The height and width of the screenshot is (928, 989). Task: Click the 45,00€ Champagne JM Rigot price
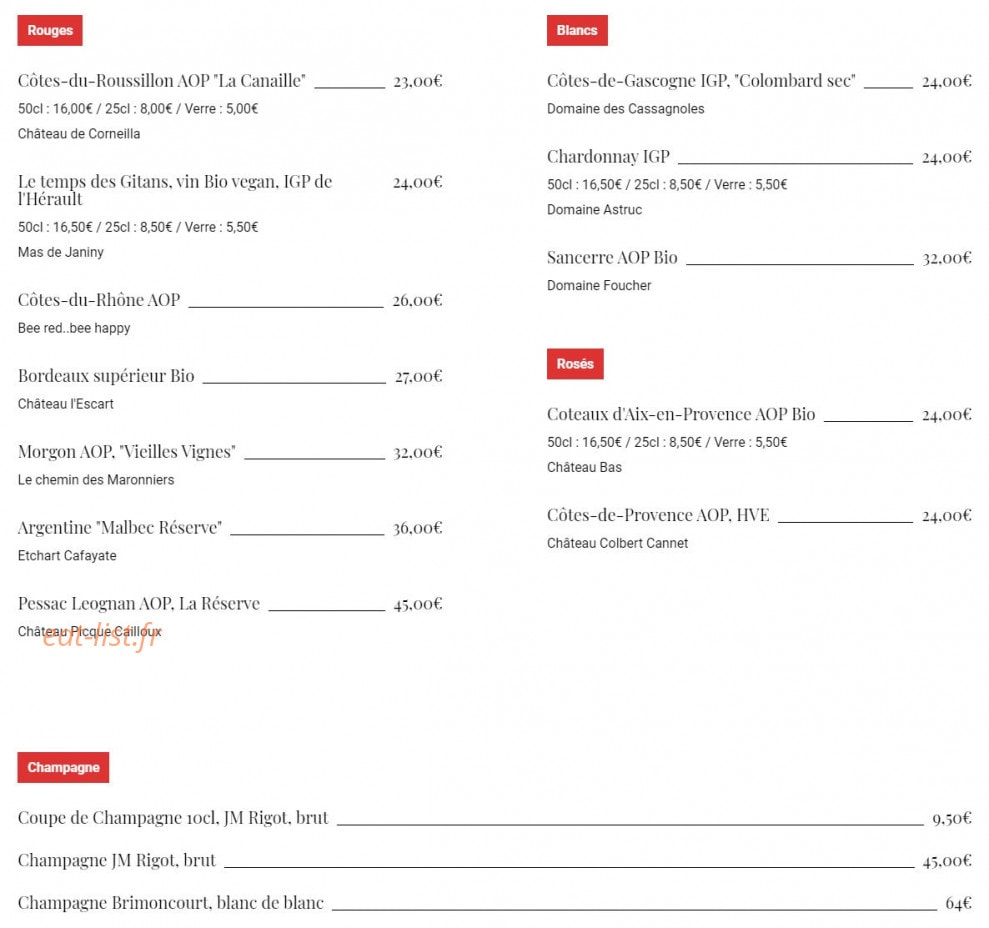(947, 860)
